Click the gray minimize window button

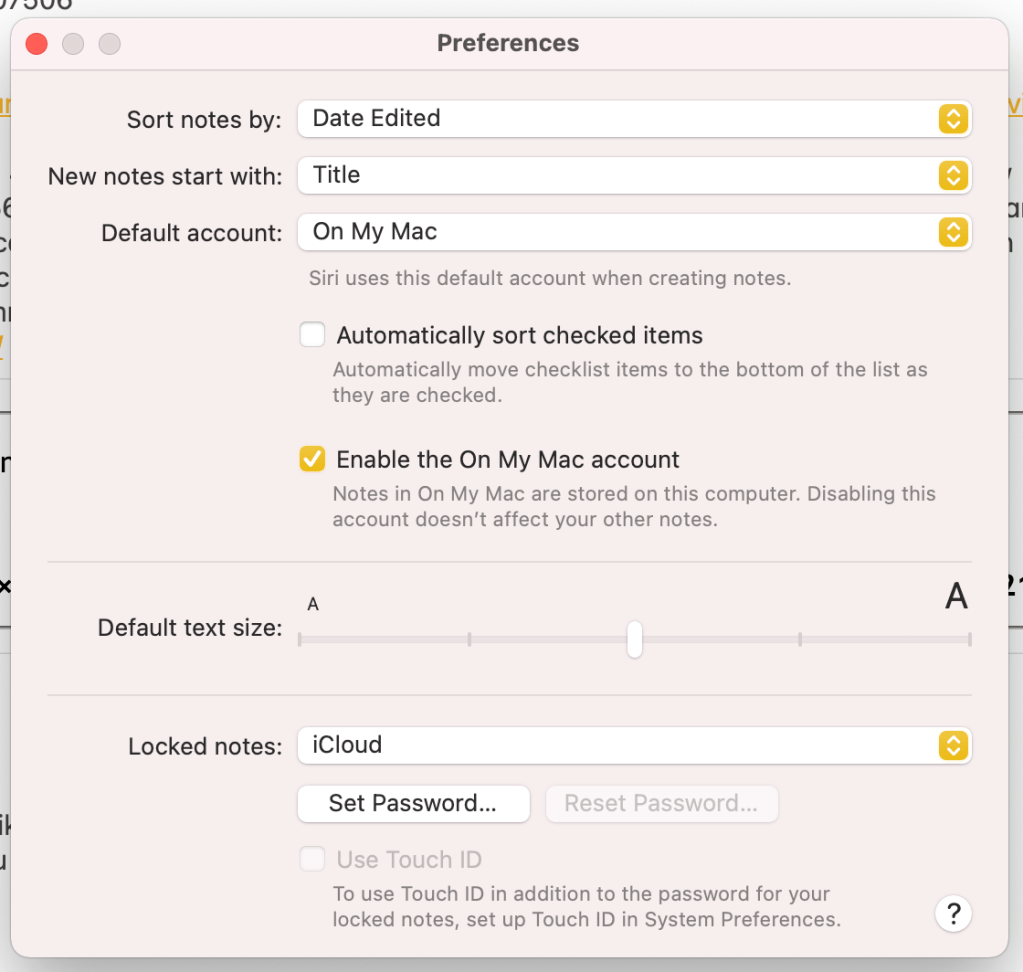coord(73,44)
